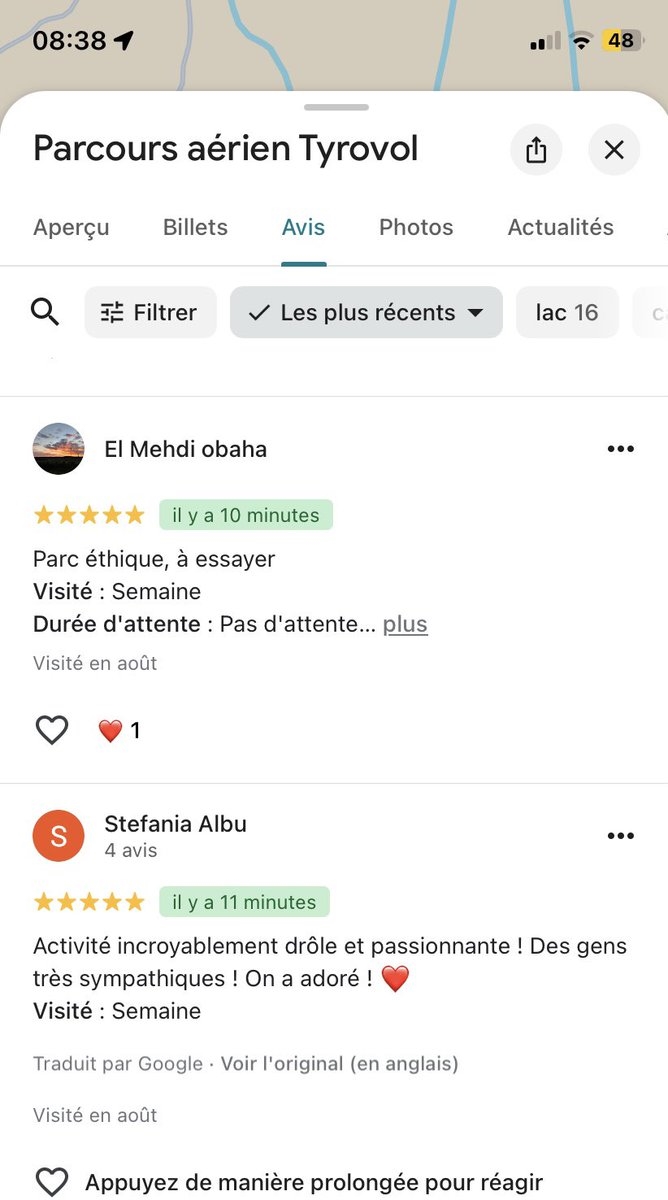
Task: Switch to the Aperçu tab
Action: pos(71,227)
